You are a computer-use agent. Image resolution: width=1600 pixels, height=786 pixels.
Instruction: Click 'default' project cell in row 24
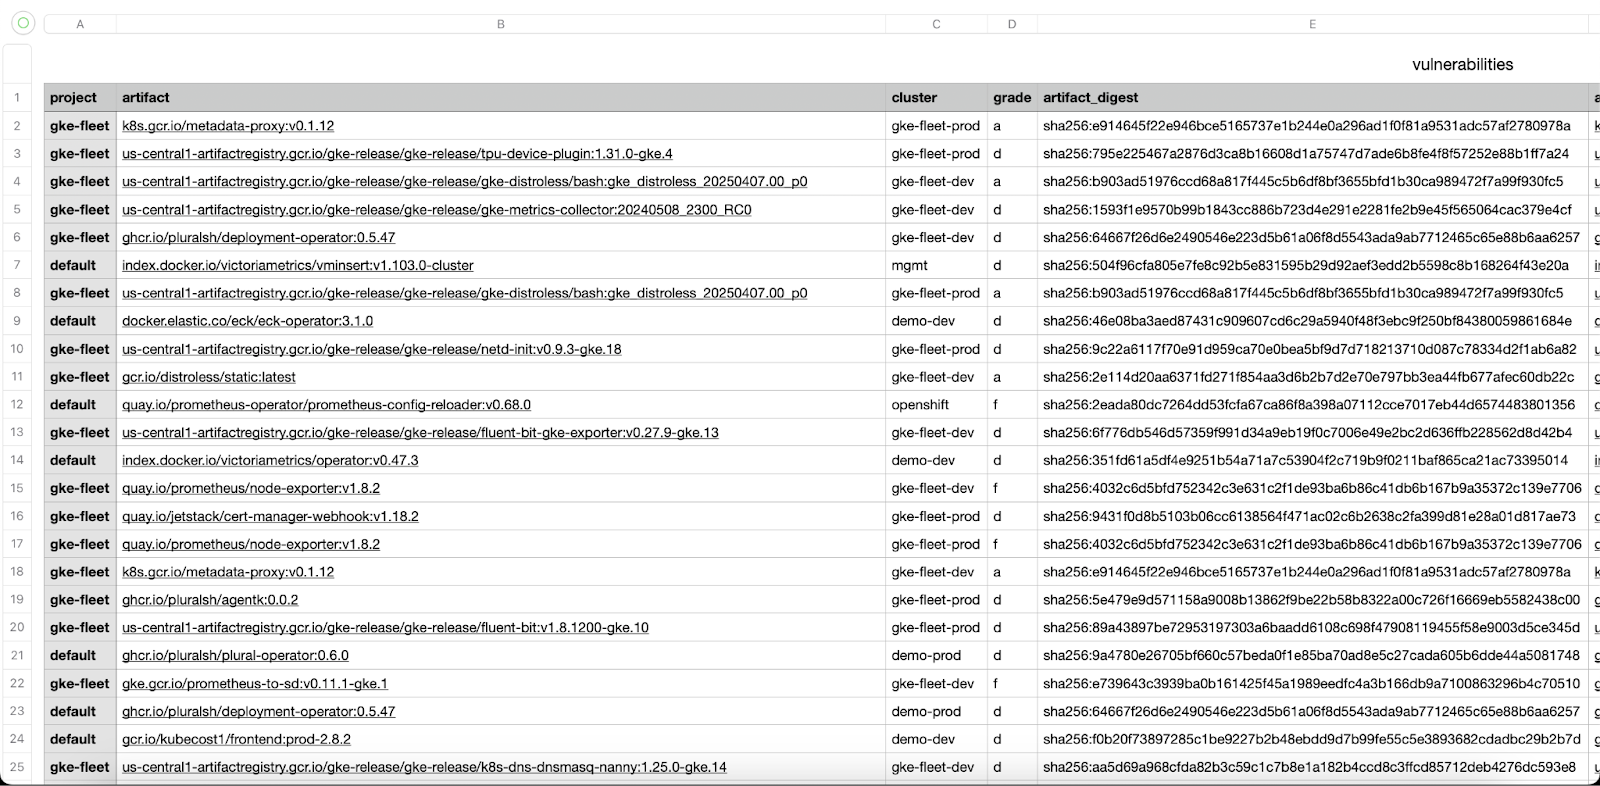pos(80,740)
